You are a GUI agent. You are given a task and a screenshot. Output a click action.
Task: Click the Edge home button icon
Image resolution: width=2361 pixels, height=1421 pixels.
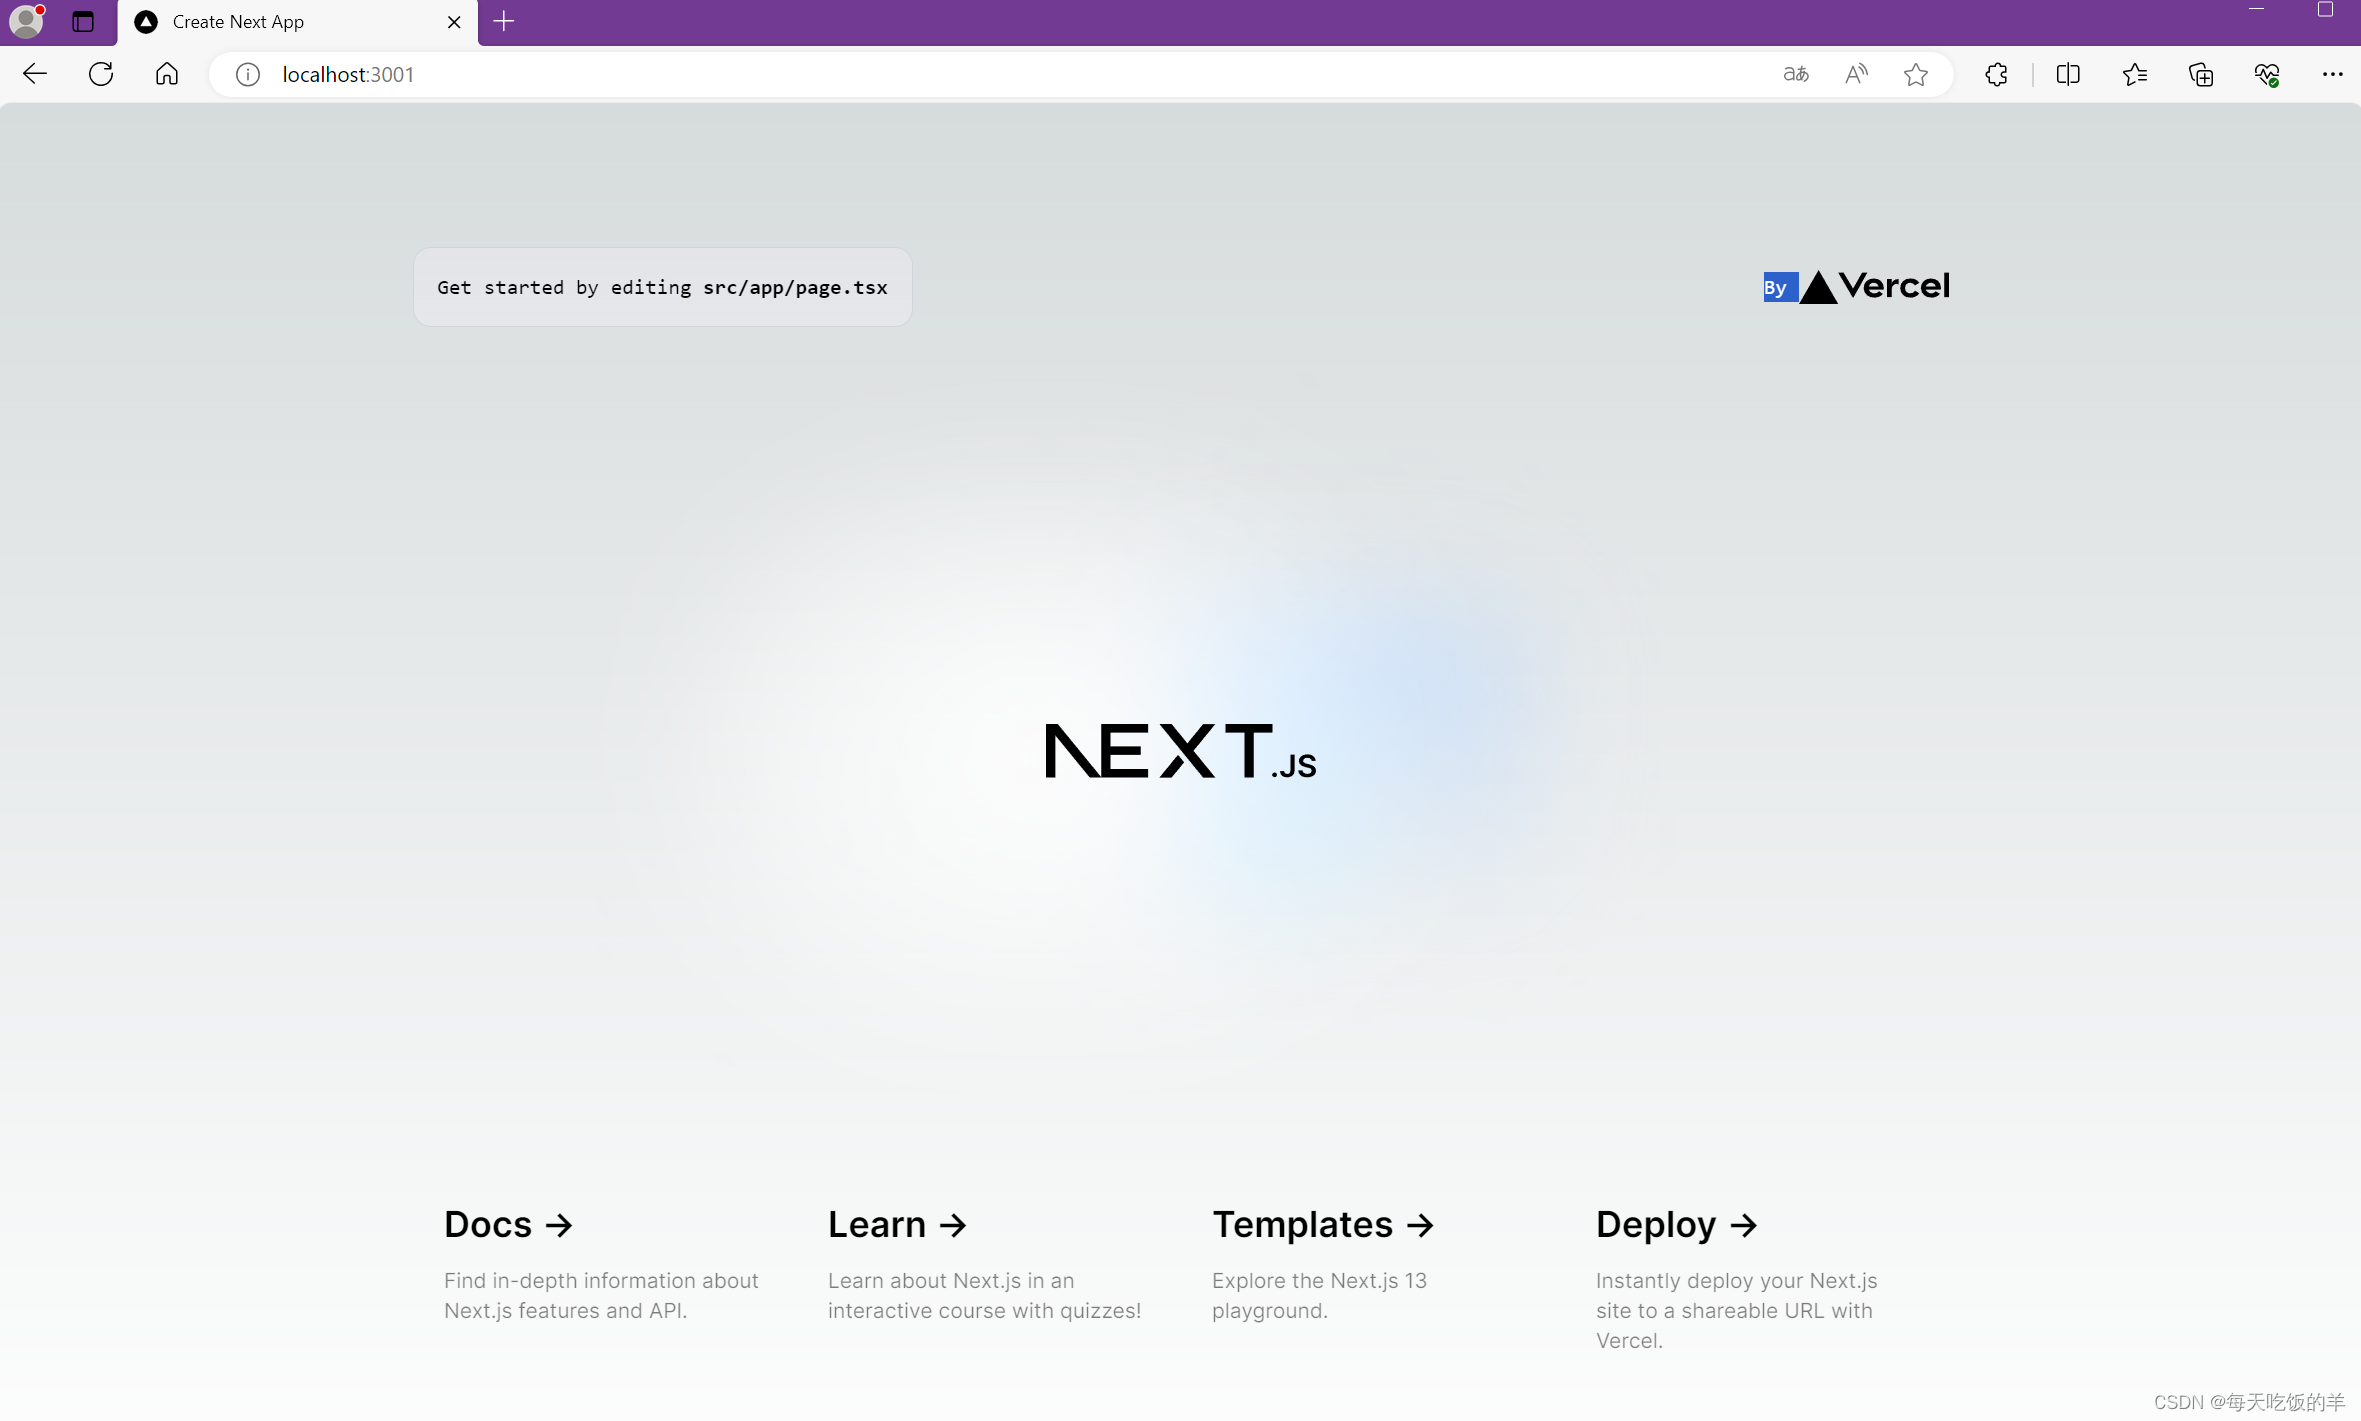tap(165, 74)
